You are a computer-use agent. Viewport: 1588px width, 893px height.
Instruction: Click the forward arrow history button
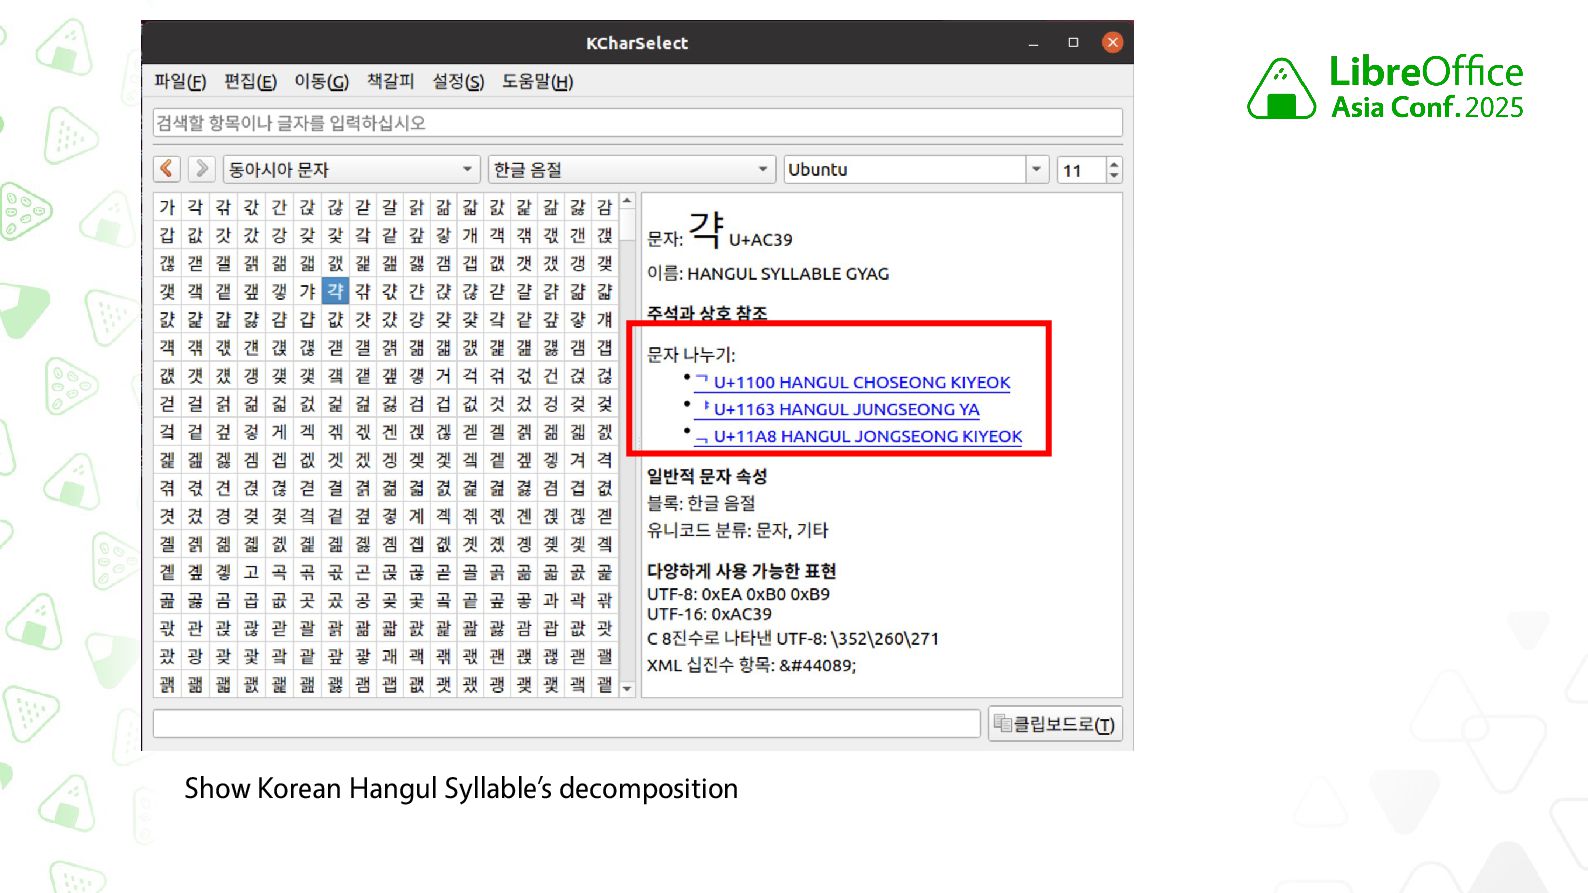[201, 169]
